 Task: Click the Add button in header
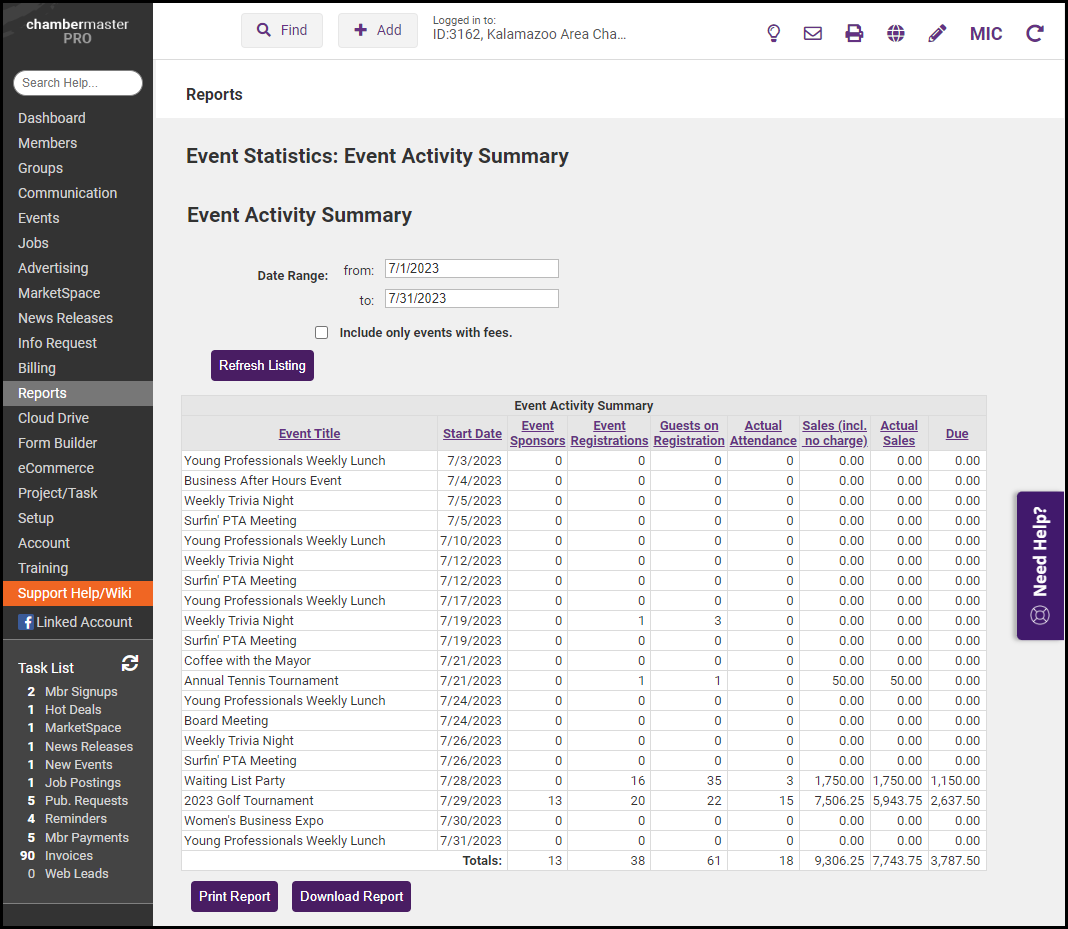point(378,31)
